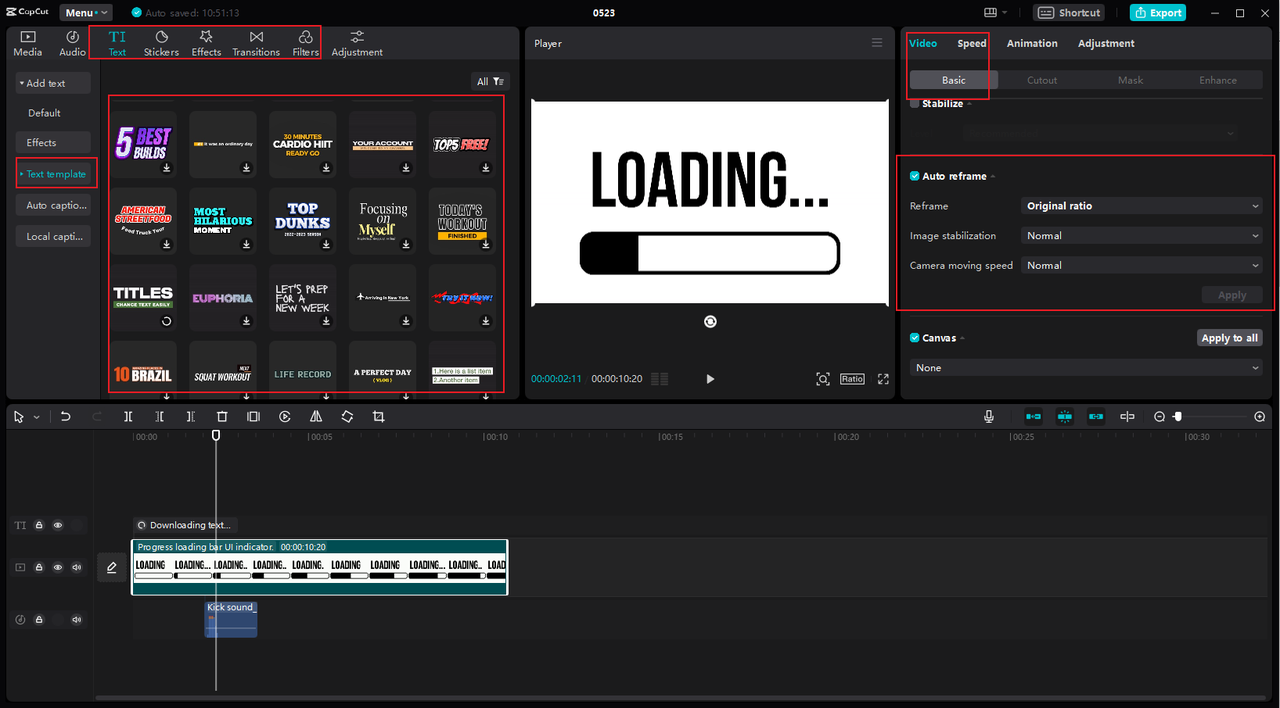Open the Menu dropdown
The image size is (1280, 708).
(x=88, y=13)
